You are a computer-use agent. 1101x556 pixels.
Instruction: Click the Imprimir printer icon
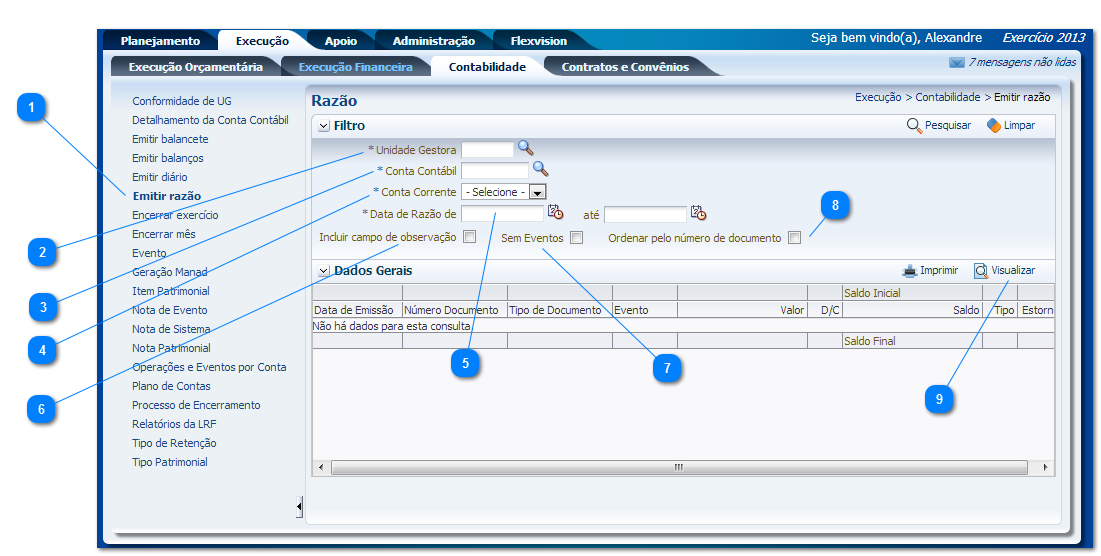click(909, 270)
